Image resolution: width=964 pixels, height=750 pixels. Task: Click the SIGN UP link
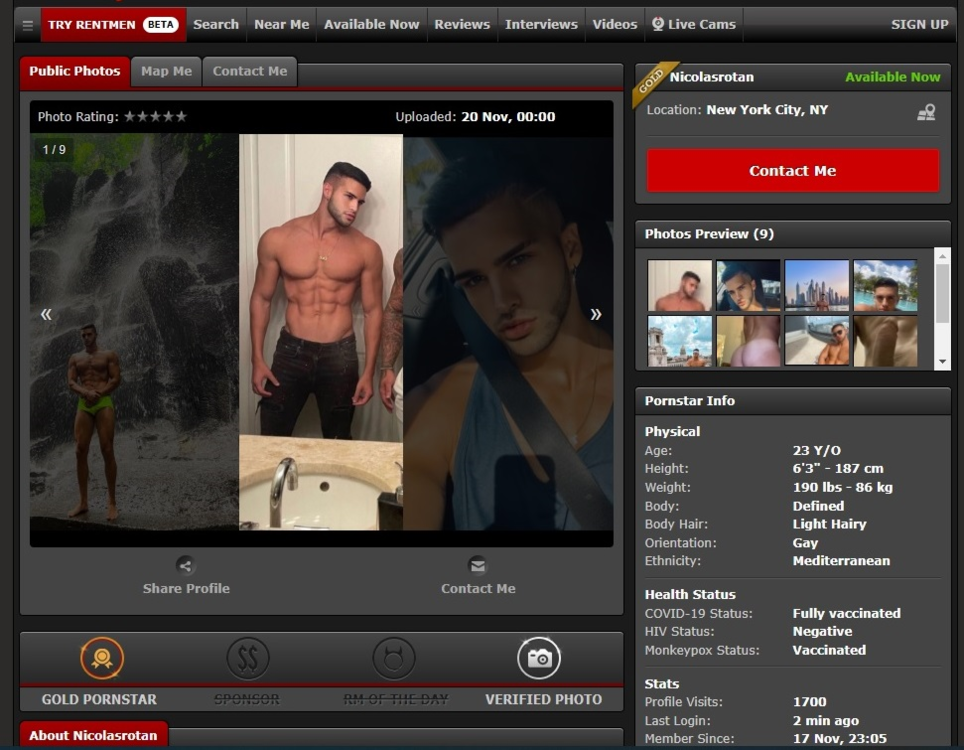point(919,24)
